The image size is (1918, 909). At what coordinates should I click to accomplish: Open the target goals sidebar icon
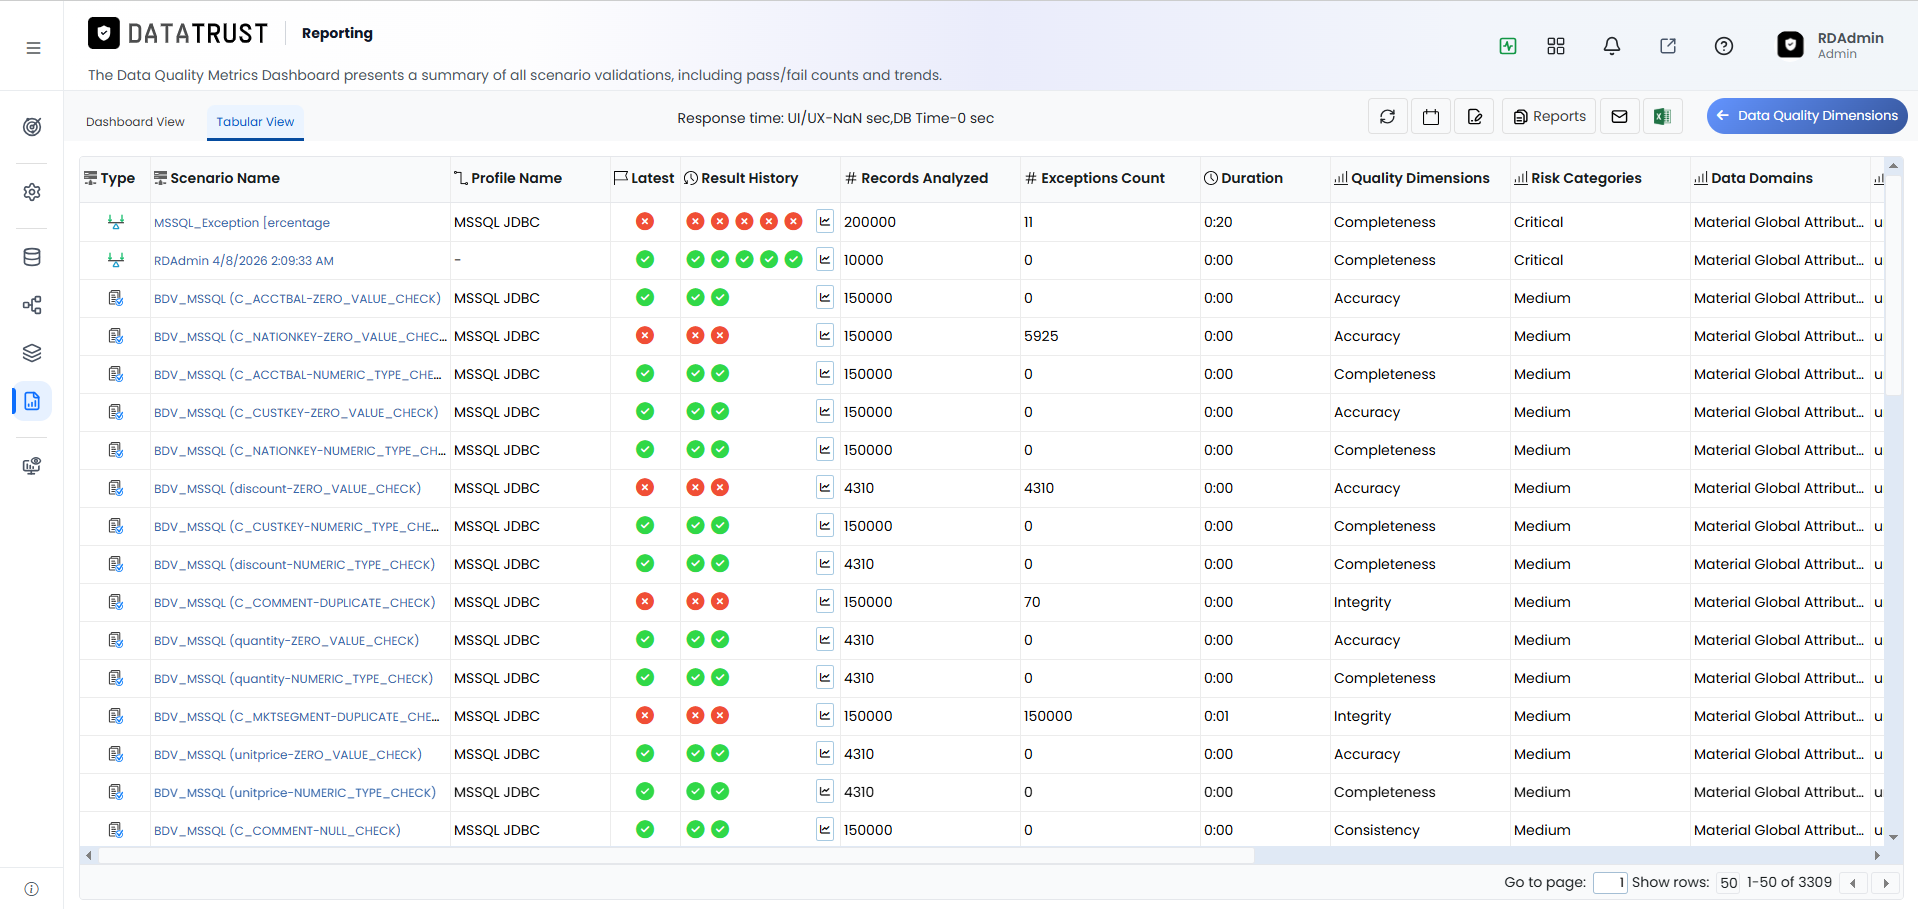(x=32, y=127)
